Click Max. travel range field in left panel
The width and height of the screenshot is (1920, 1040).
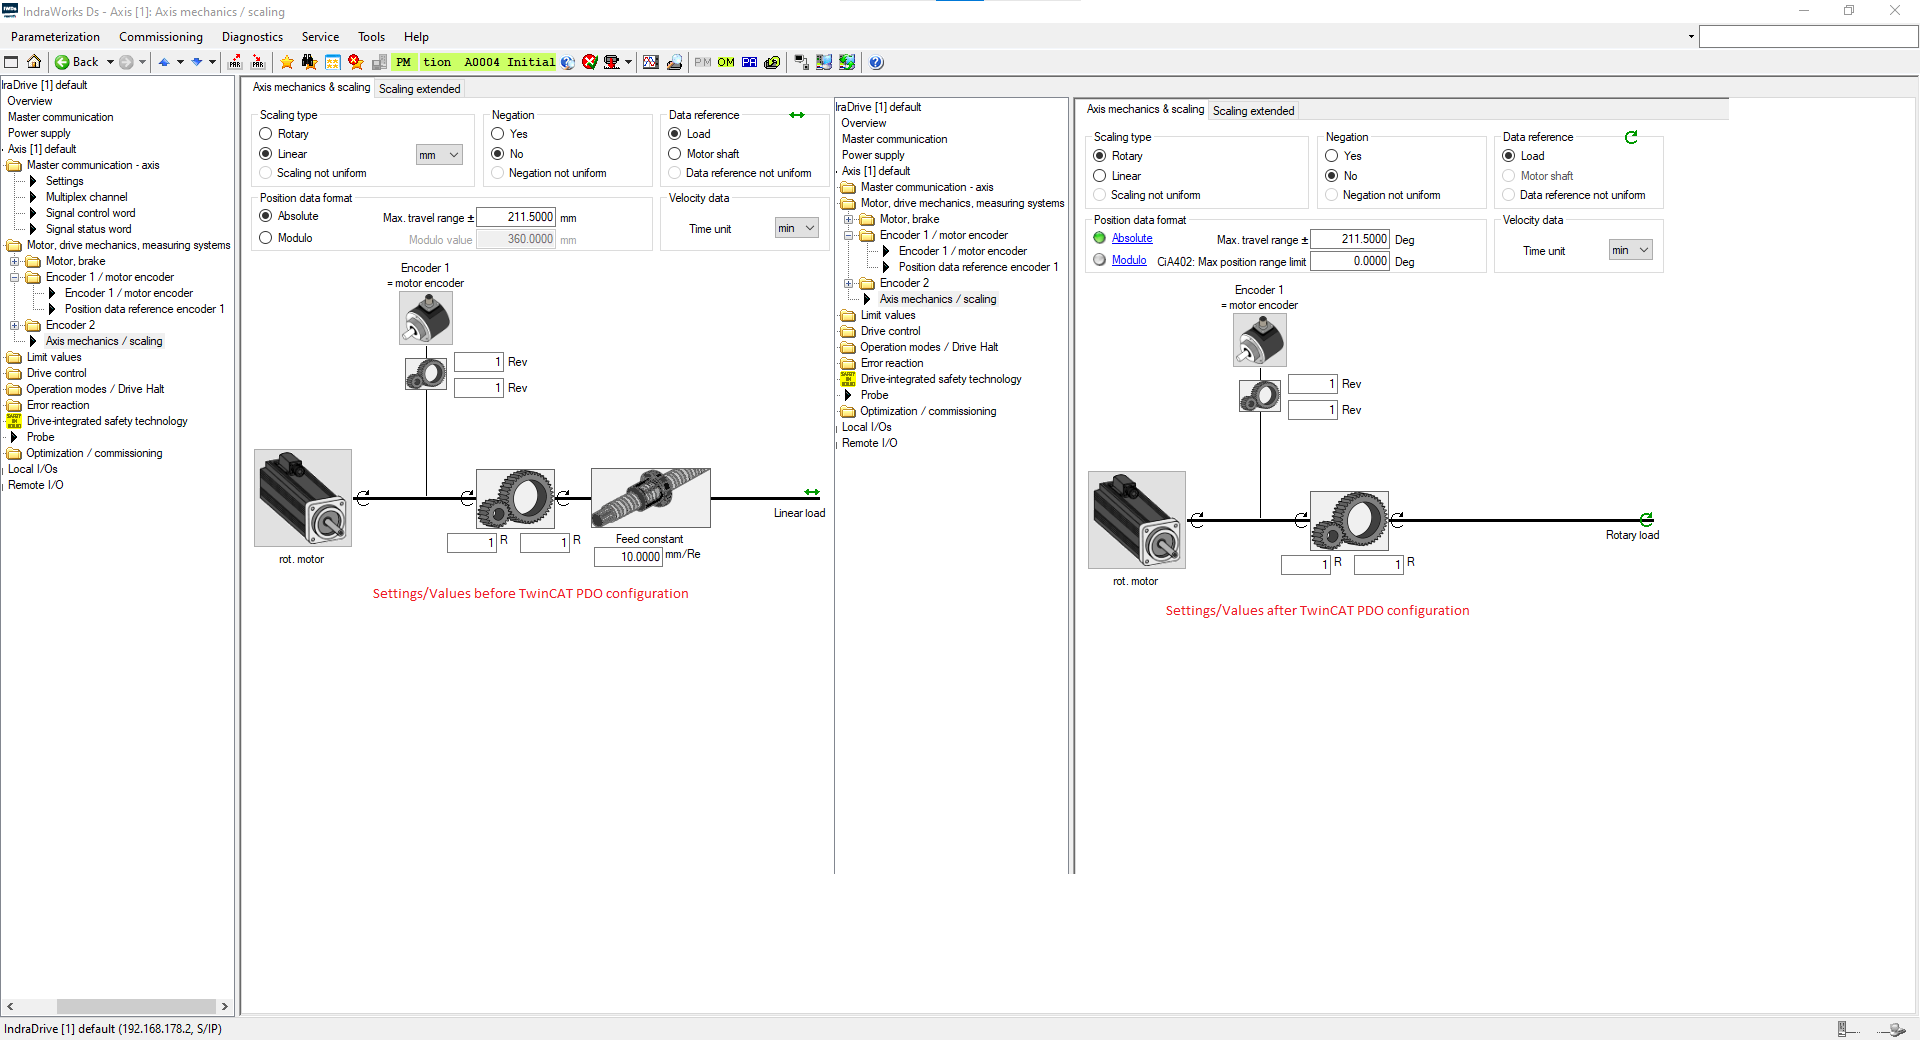pos(516,217)
